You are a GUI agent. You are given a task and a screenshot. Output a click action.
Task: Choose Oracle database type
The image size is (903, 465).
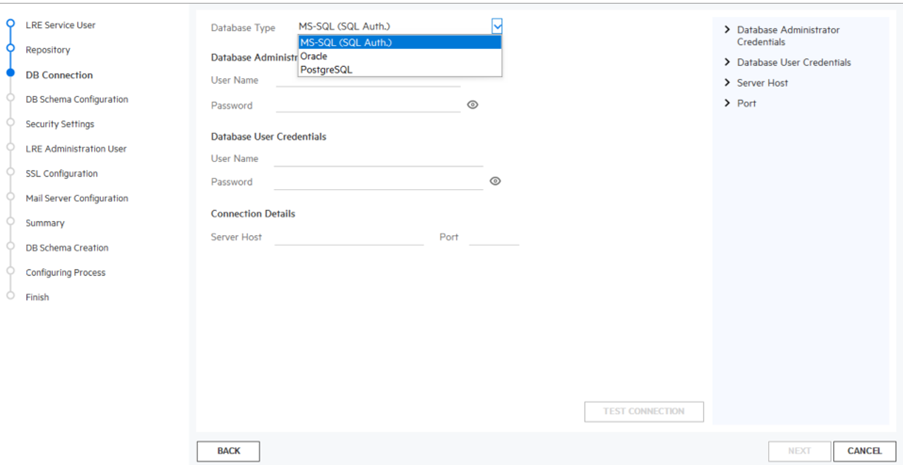point(400,56)
